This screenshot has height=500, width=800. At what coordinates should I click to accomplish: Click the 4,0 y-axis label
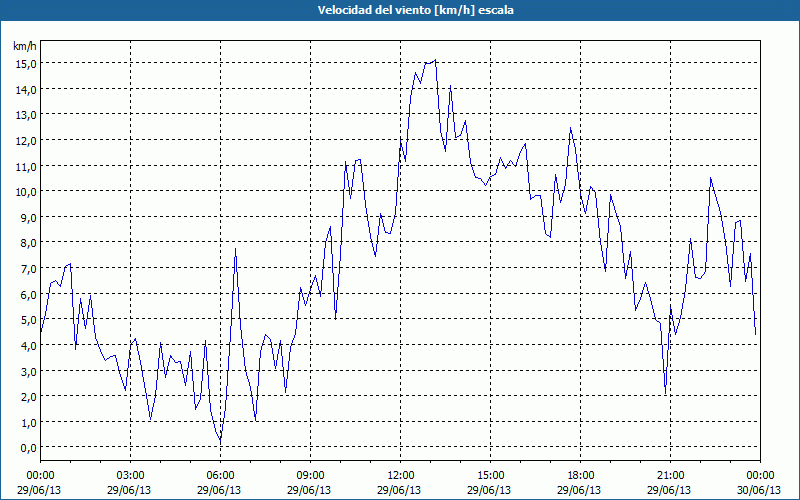[x=28, y=346]
